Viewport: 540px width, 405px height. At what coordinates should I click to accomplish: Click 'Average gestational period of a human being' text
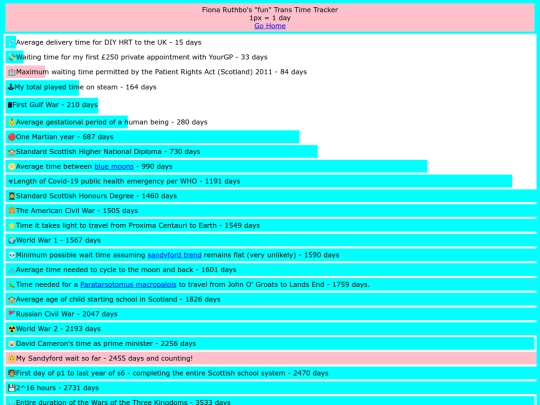92,122
